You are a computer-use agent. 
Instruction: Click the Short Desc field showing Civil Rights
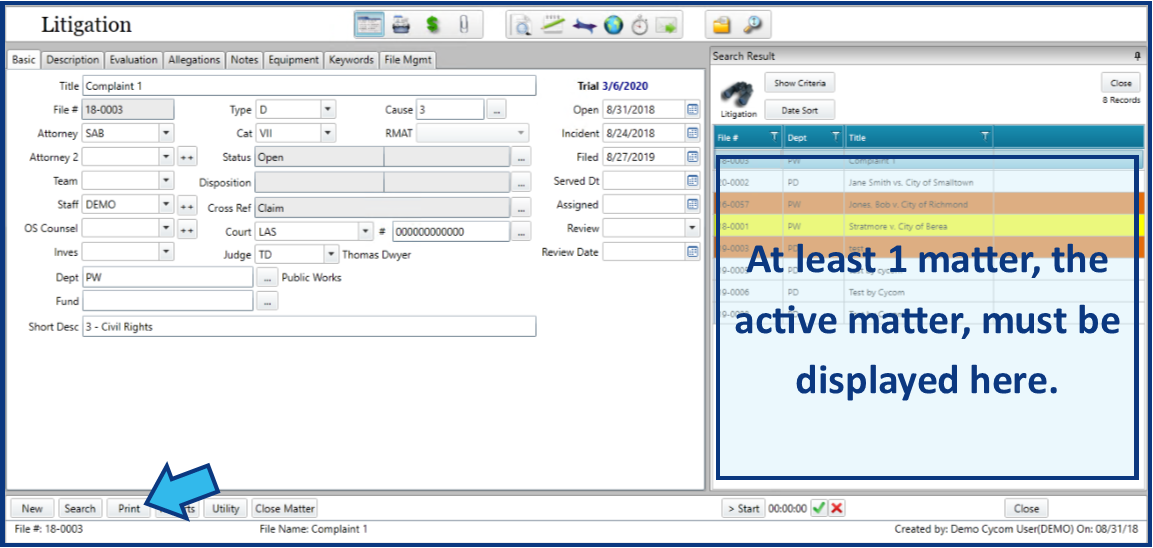click(309, 327)
